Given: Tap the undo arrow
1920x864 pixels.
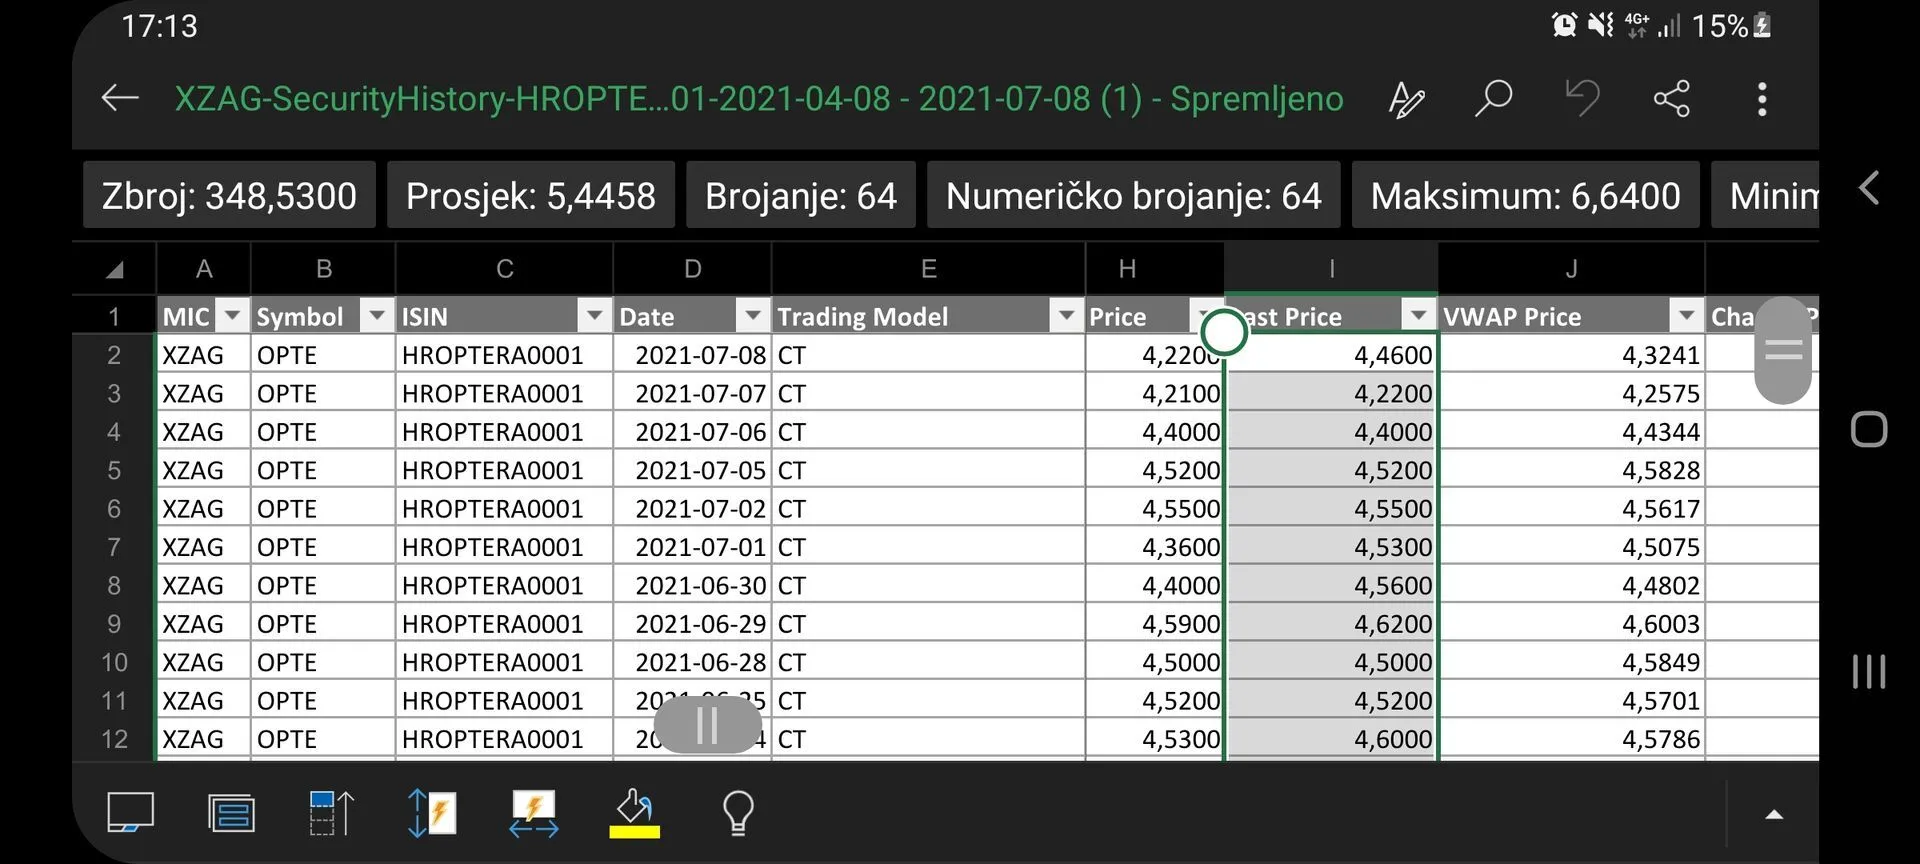Looking at the screenshot, I should (x=1582, y=98).
